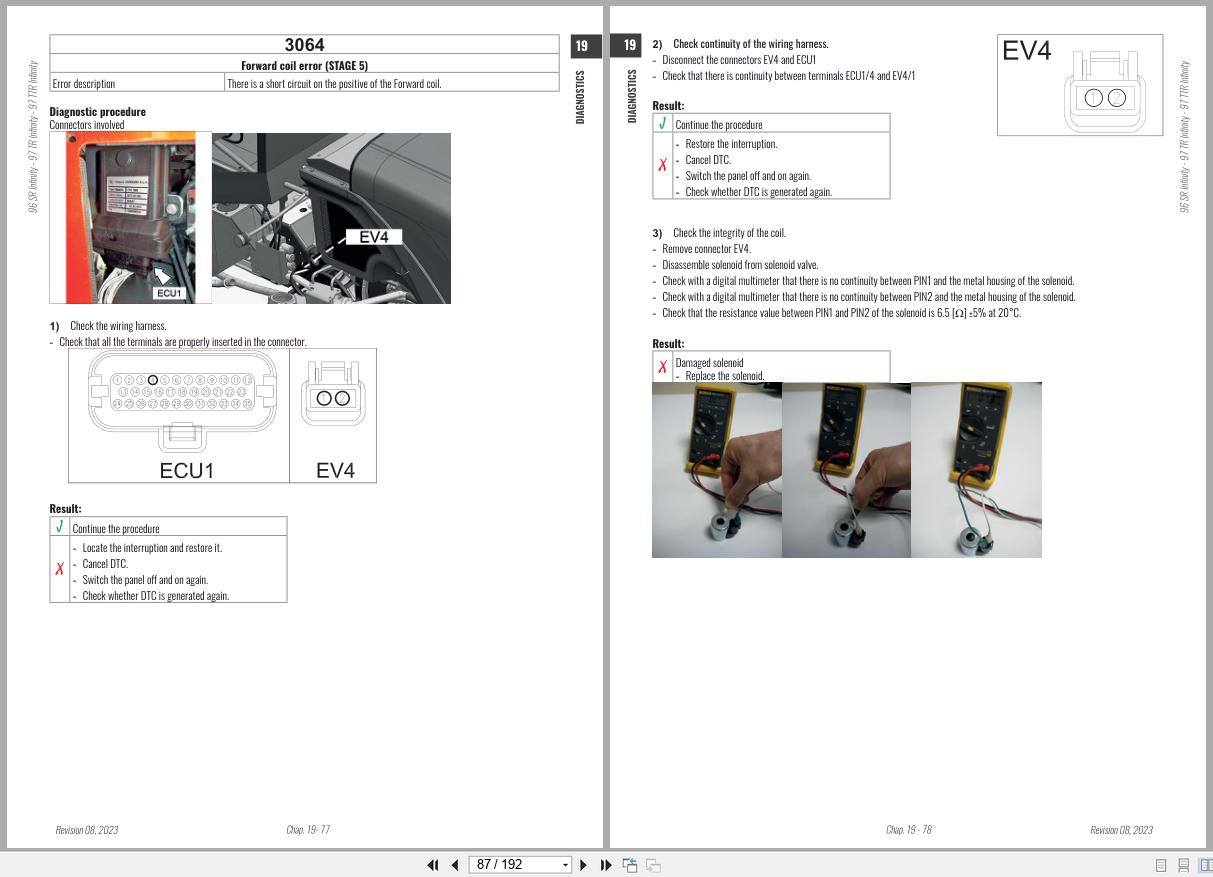
Task: Go to the previous page
Action: coord(455,865)
